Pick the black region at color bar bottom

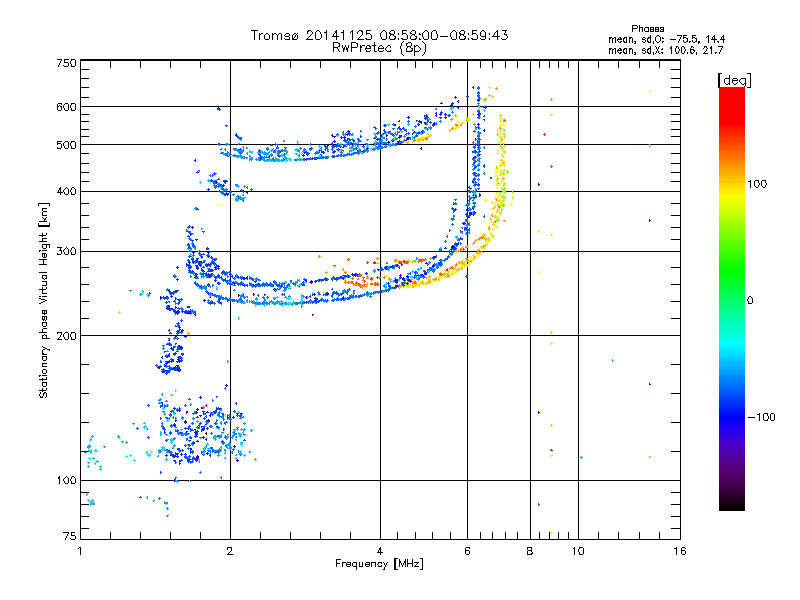tap(732, 503)
